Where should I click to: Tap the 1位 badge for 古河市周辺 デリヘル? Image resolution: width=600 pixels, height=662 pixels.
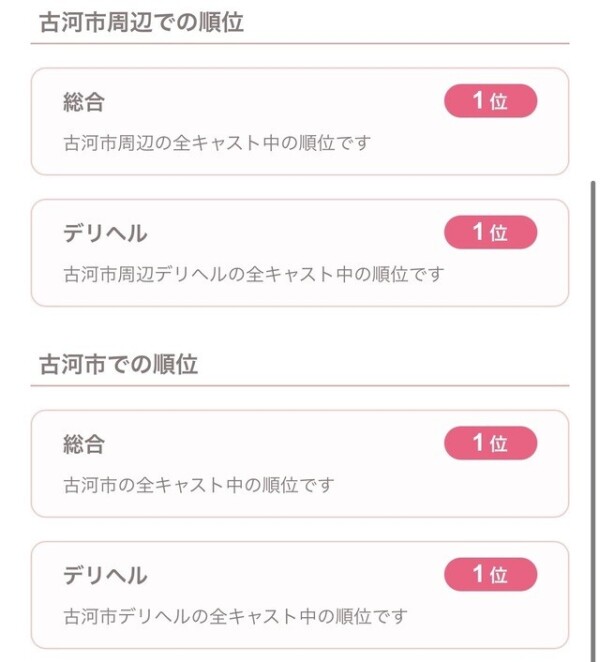pos(490,233)
